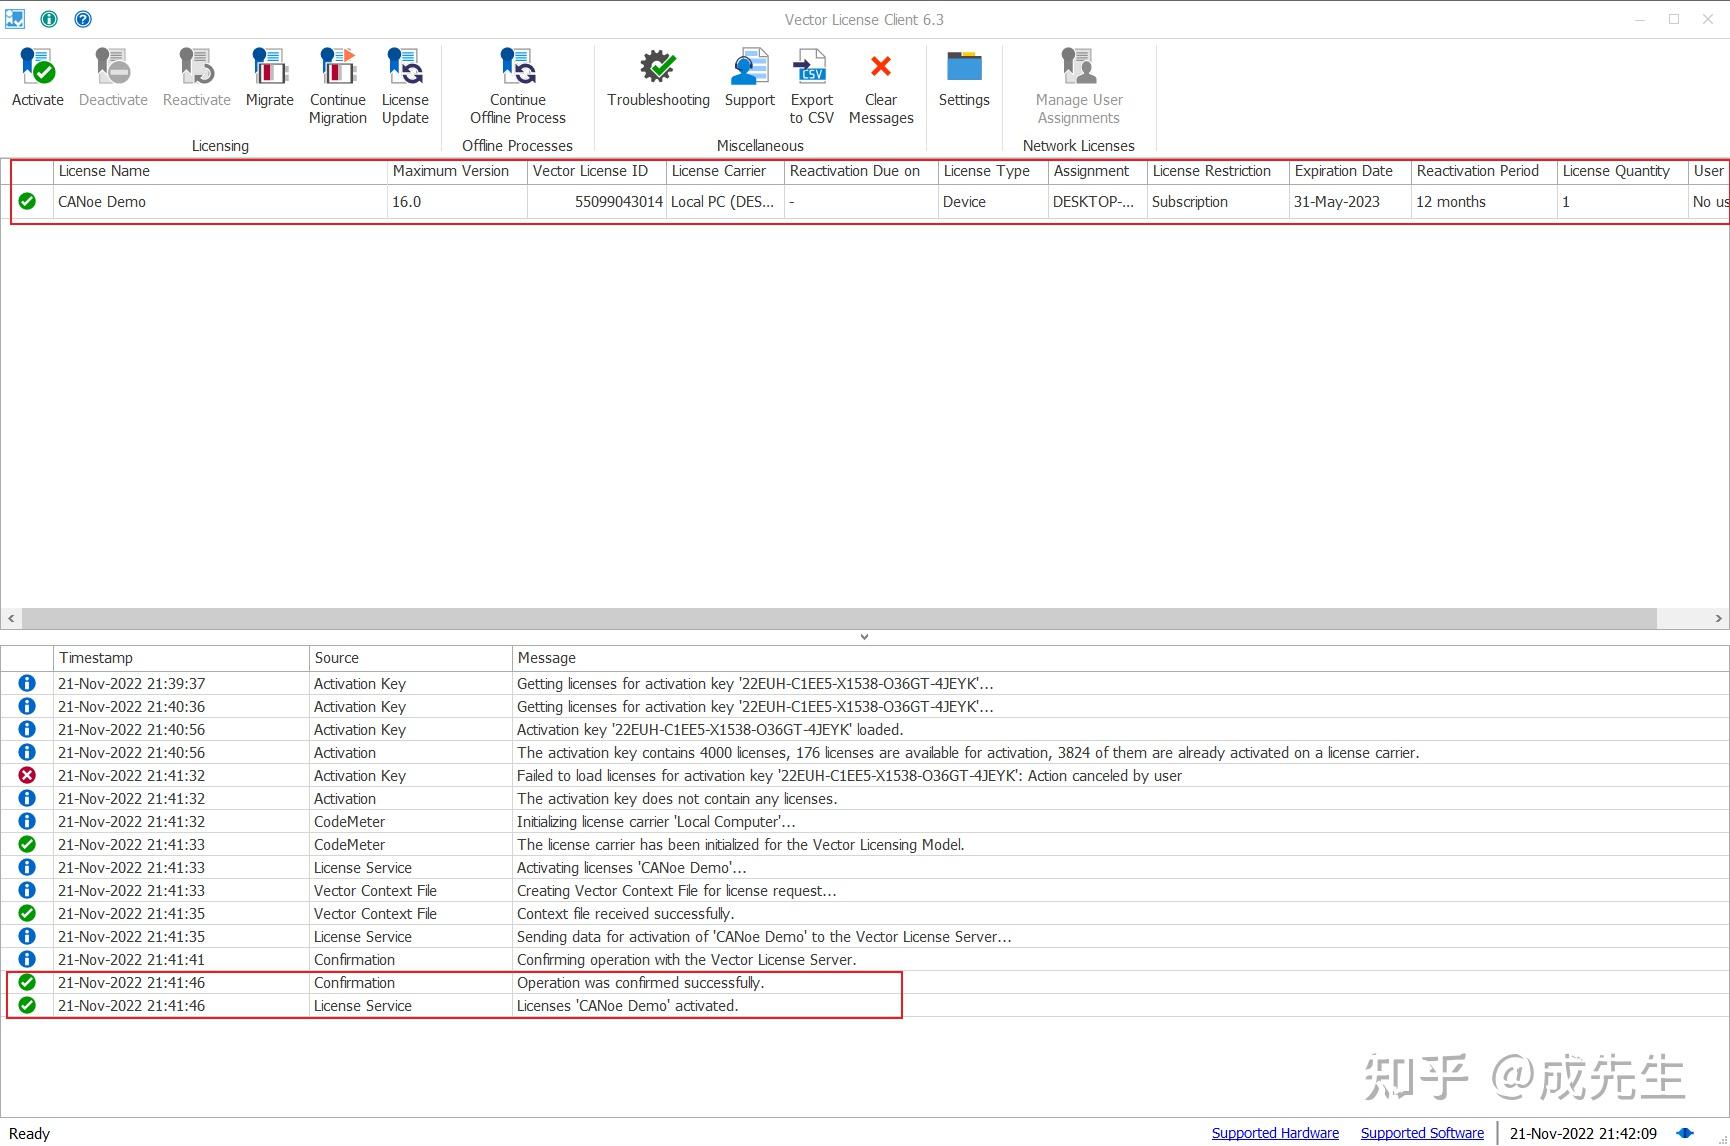
Task: Sort by the Reactivation Period column header
Action: tap(1484, 171)
